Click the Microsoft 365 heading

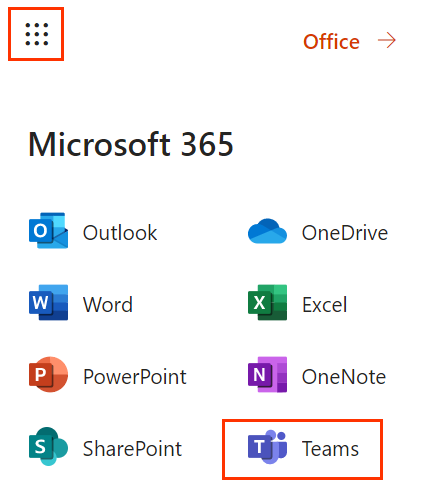pos(131,144)
